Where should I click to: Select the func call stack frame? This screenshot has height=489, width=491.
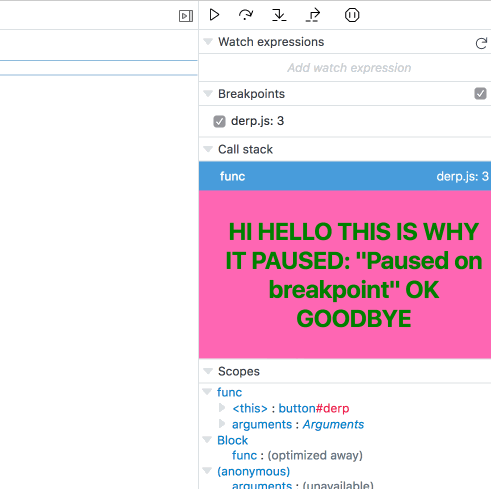coord(345,176)
